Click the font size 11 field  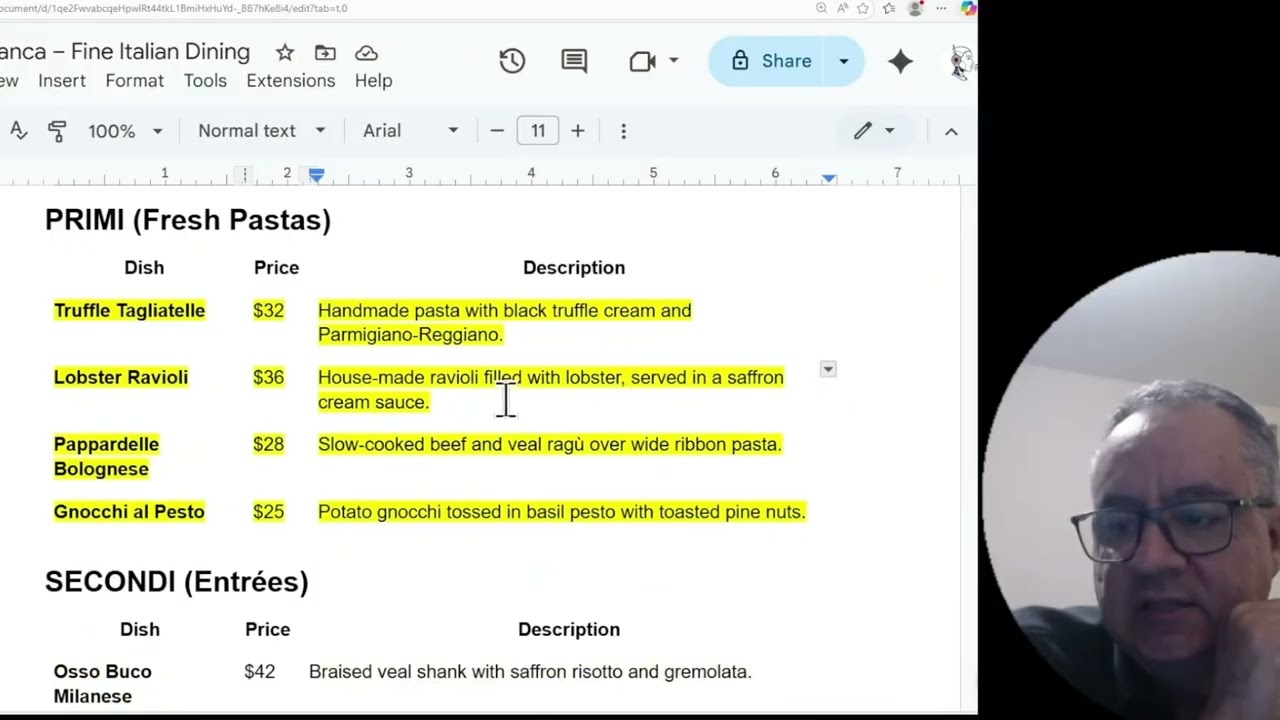point(538,131)
